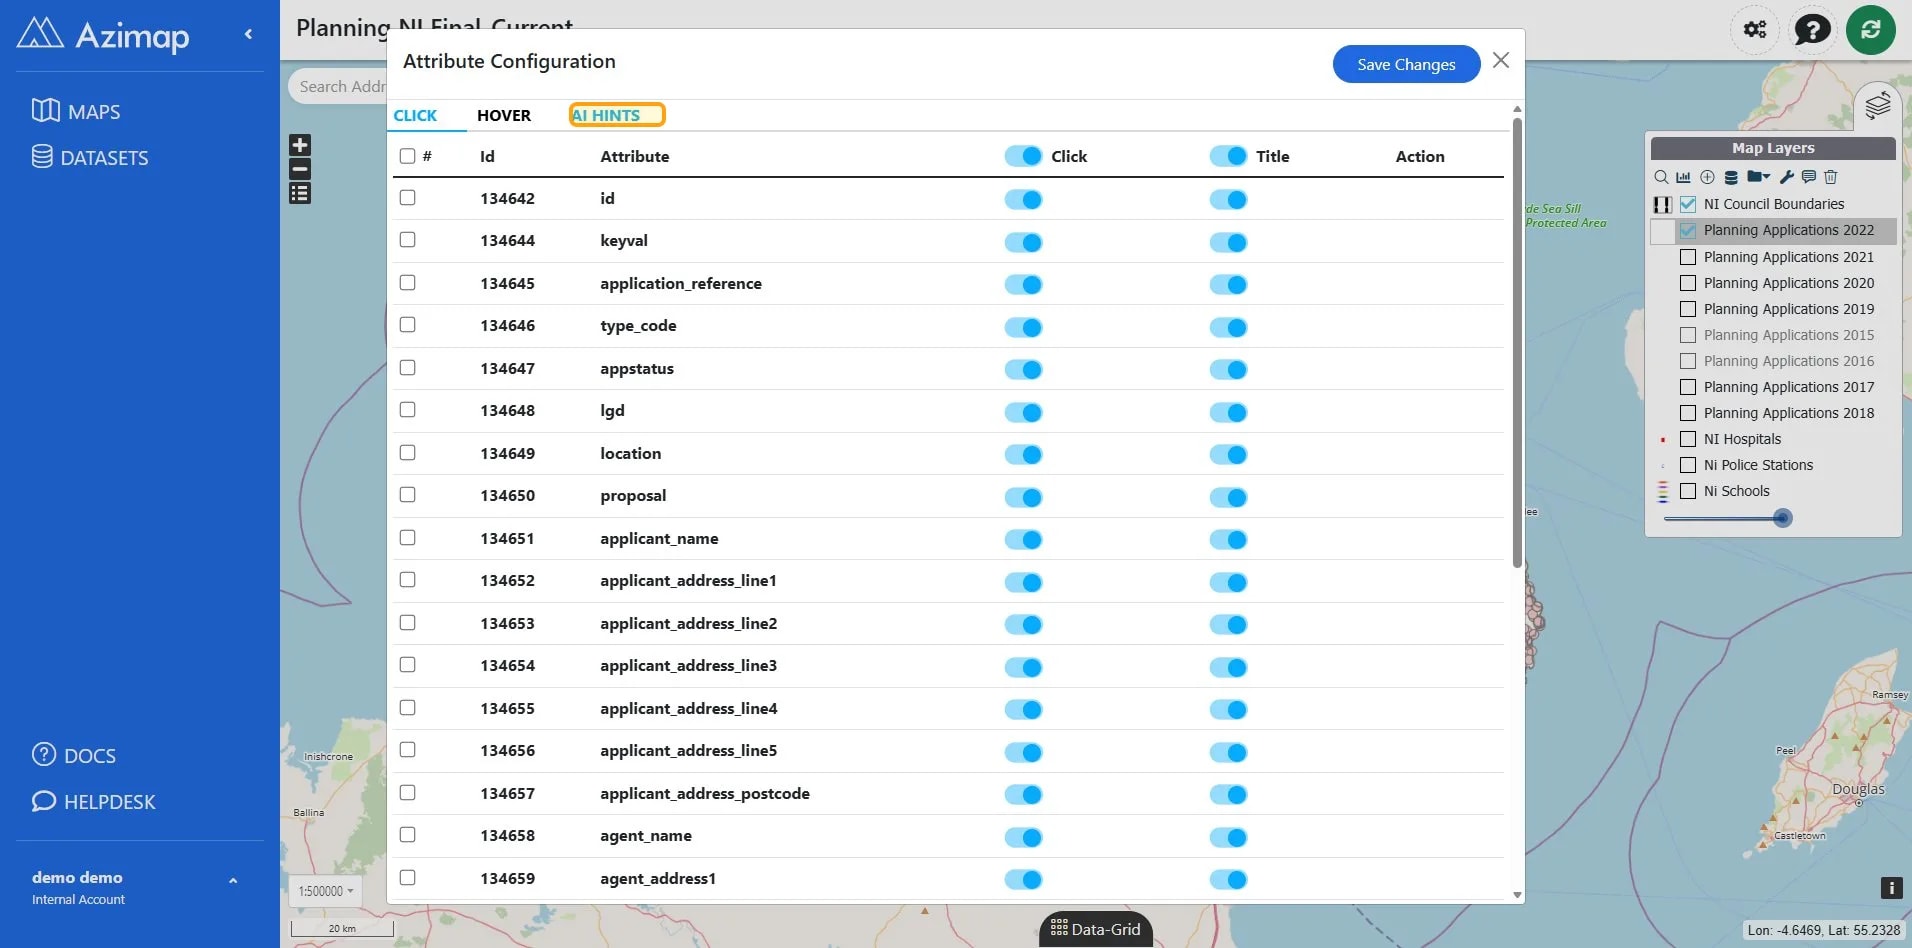
Task: Open the help question mark icon
Action: [x=1812, y=29]
